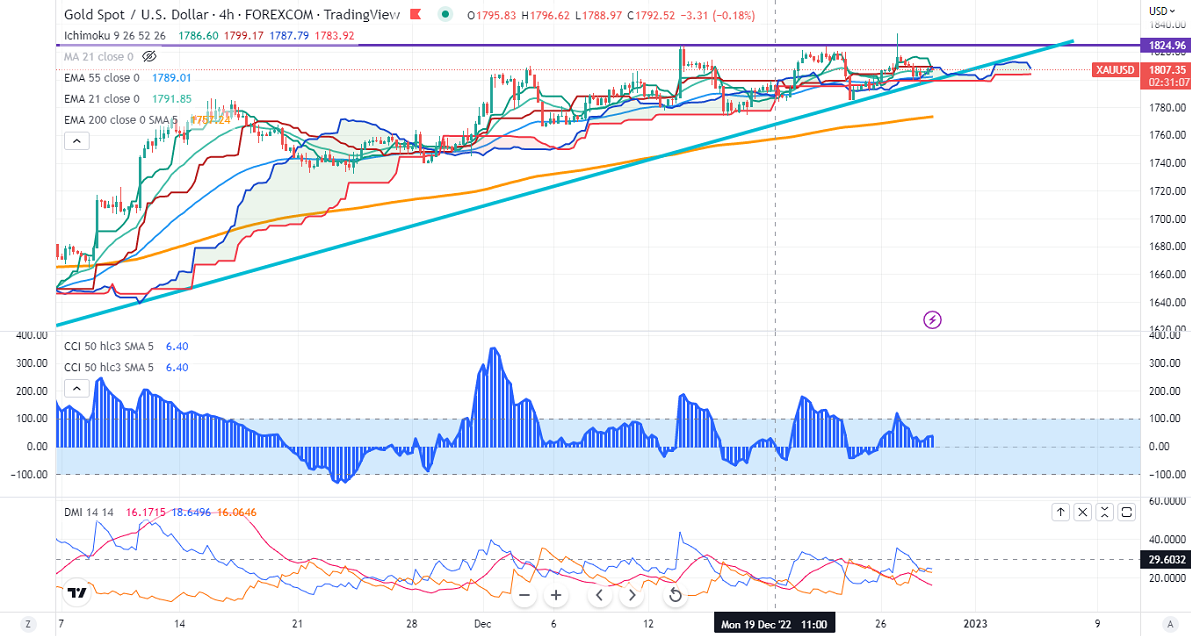
Task: Maximize the DMI pane
Action: pyautogui.click(x=1127, y=512)
